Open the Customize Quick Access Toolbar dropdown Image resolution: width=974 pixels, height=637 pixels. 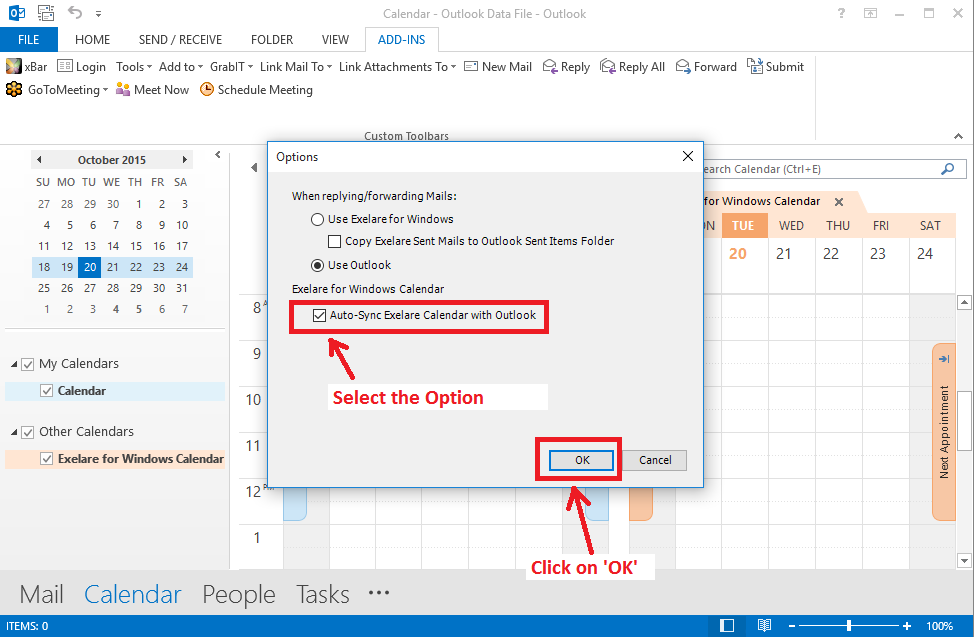point(98,13)
